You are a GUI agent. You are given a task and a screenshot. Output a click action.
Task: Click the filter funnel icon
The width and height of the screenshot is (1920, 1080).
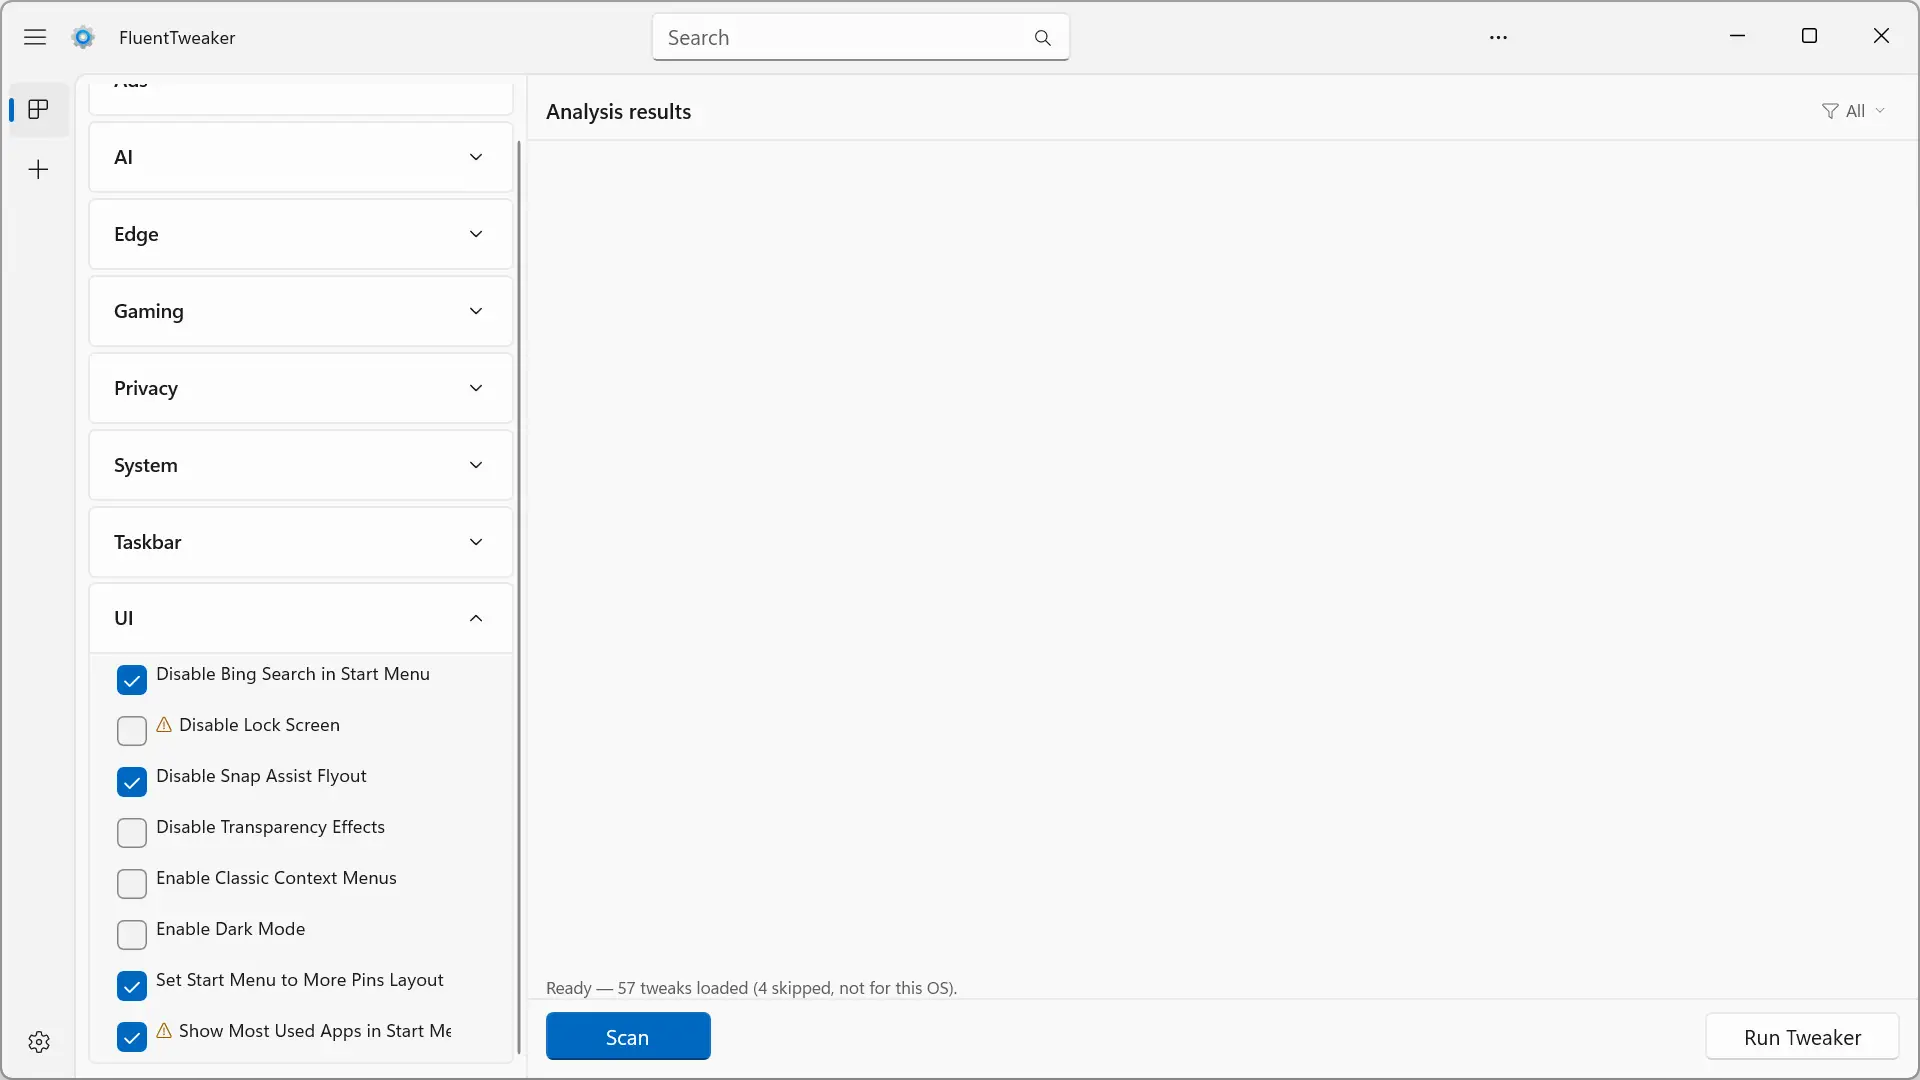(1829, 111)
